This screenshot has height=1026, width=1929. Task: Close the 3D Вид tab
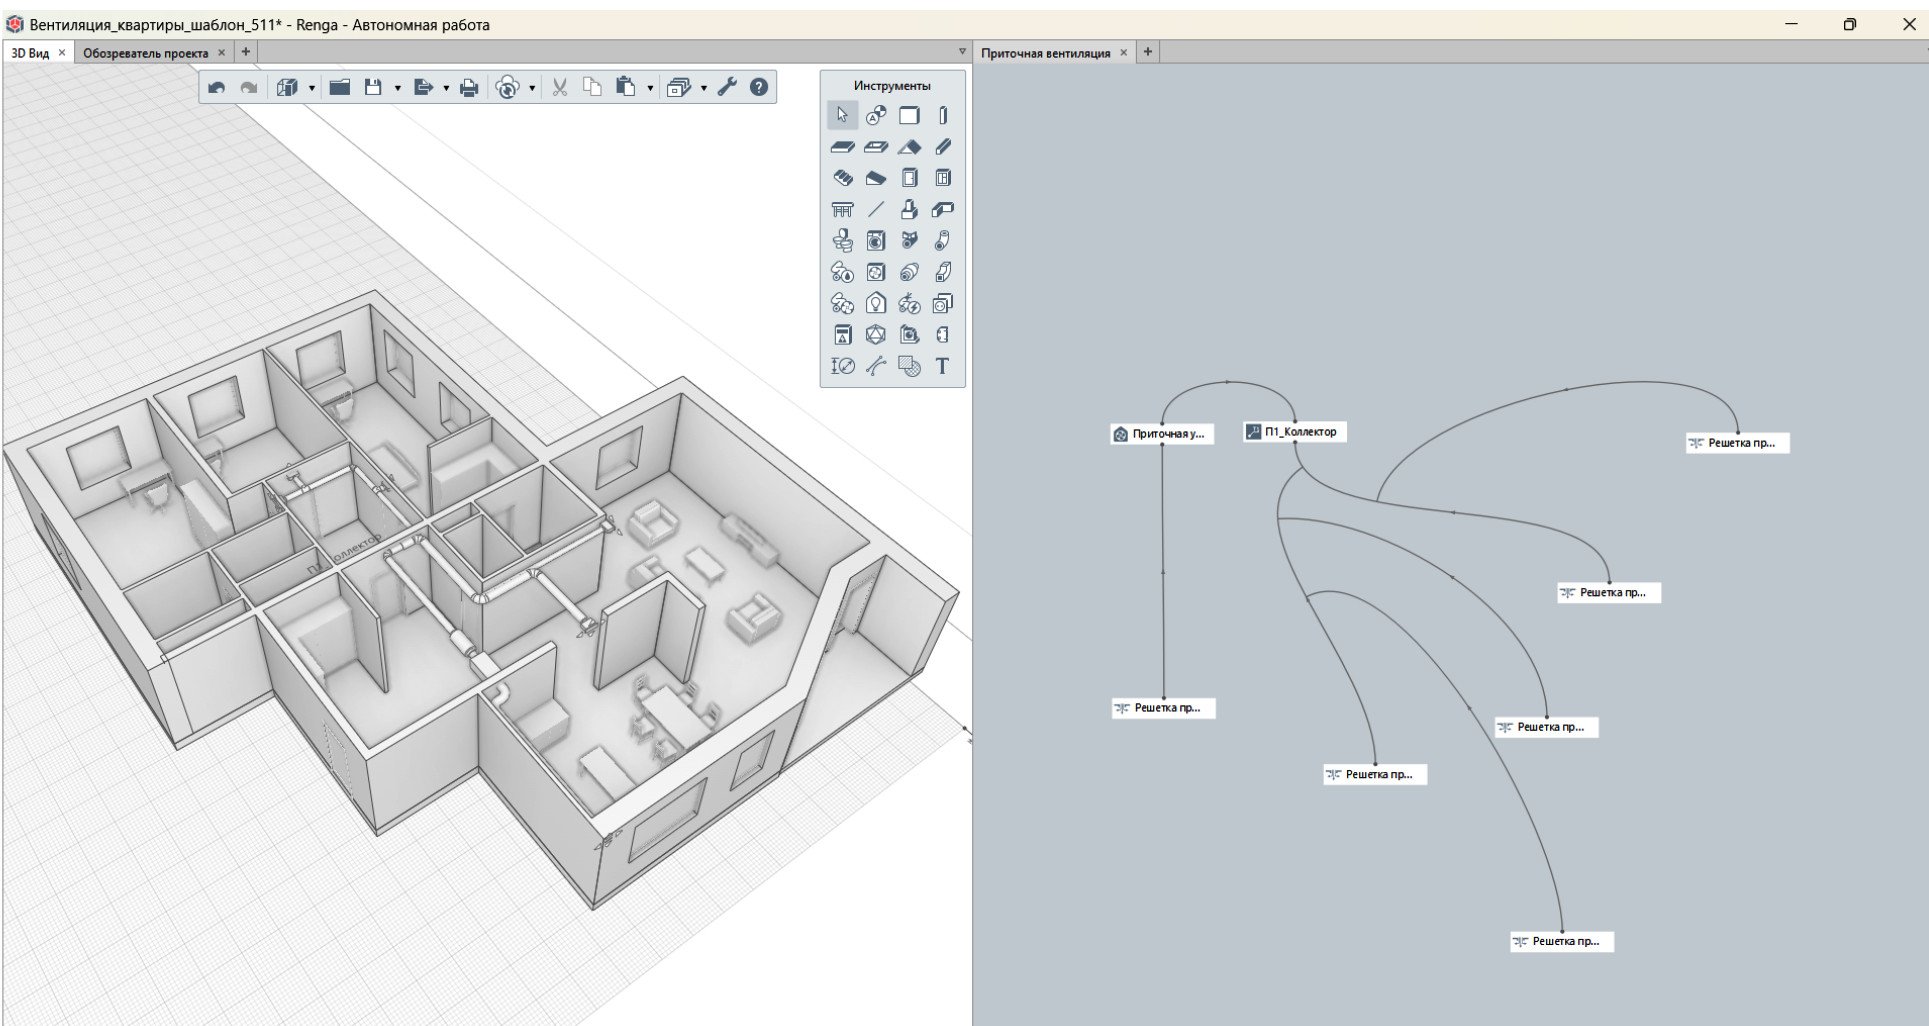coord(62,53)
